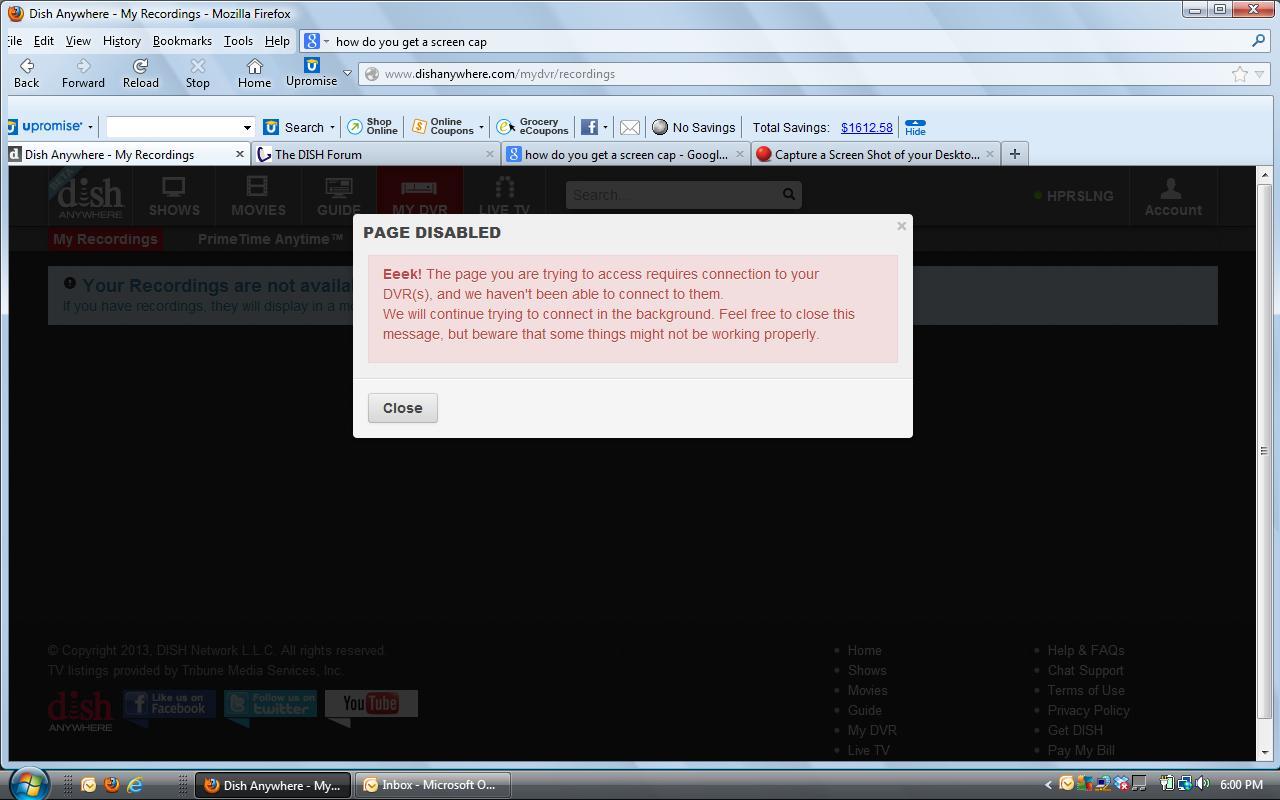Expand the Online Coupons dropdown arrow
Image resolution: width=1280 pixels, height=800 pixels.
point(481,127)
